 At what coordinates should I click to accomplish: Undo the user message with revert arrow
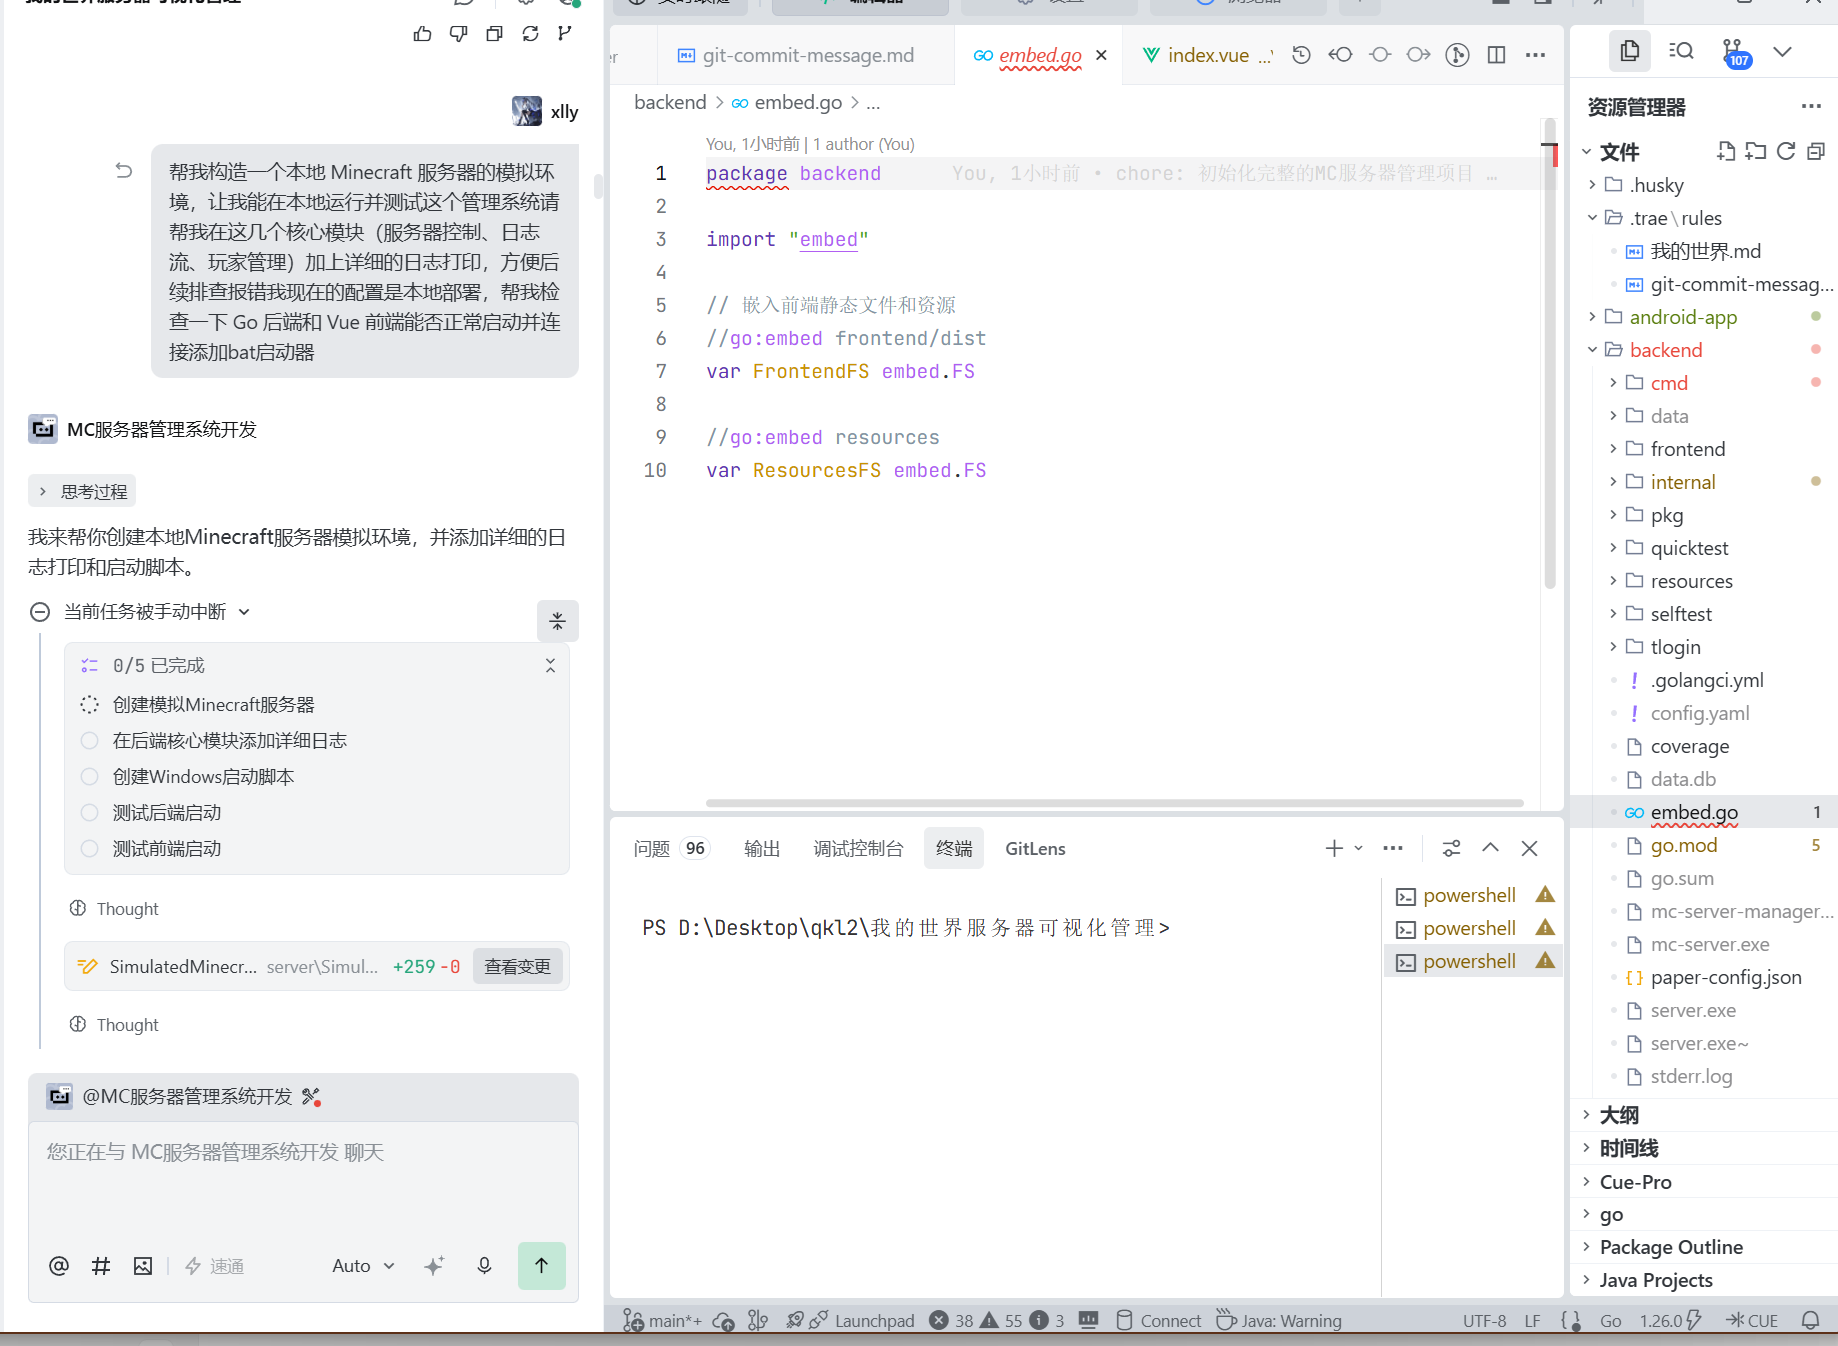(x=124, y=171)
